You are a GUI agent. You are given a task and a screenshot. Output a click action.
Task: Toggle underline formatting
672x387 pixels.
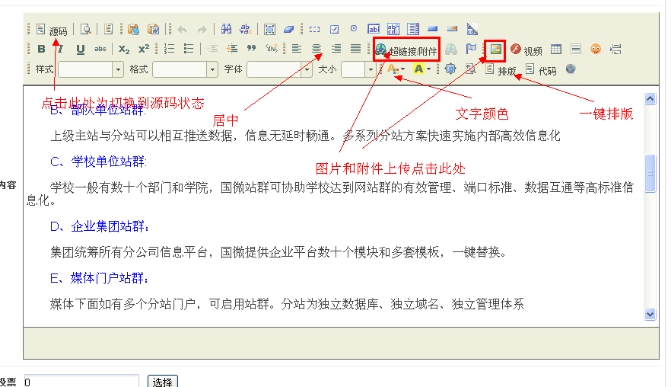tap(80, 49)
